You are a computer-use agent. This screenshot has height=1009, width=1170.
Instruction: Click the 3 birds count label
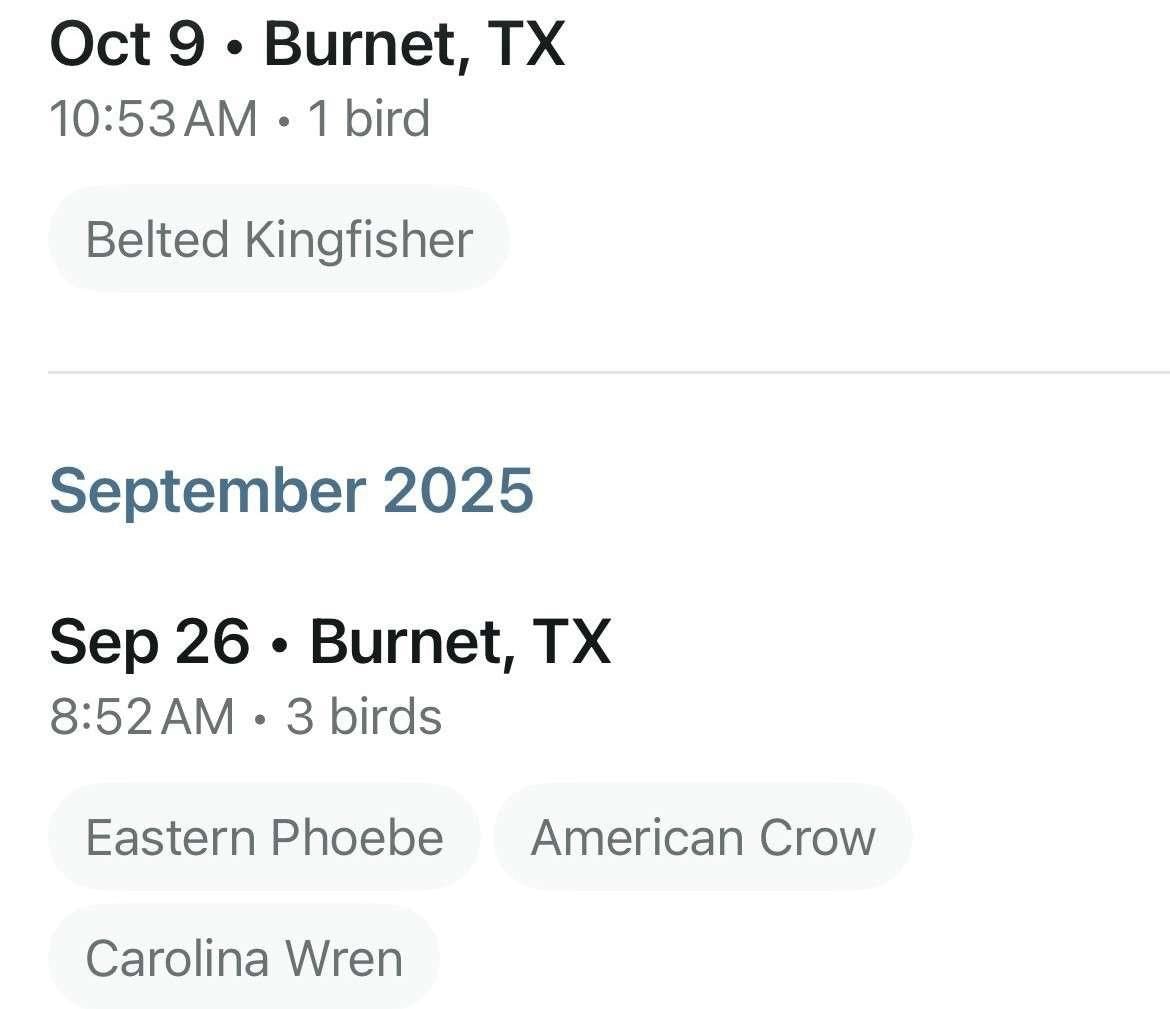point(364,716)
